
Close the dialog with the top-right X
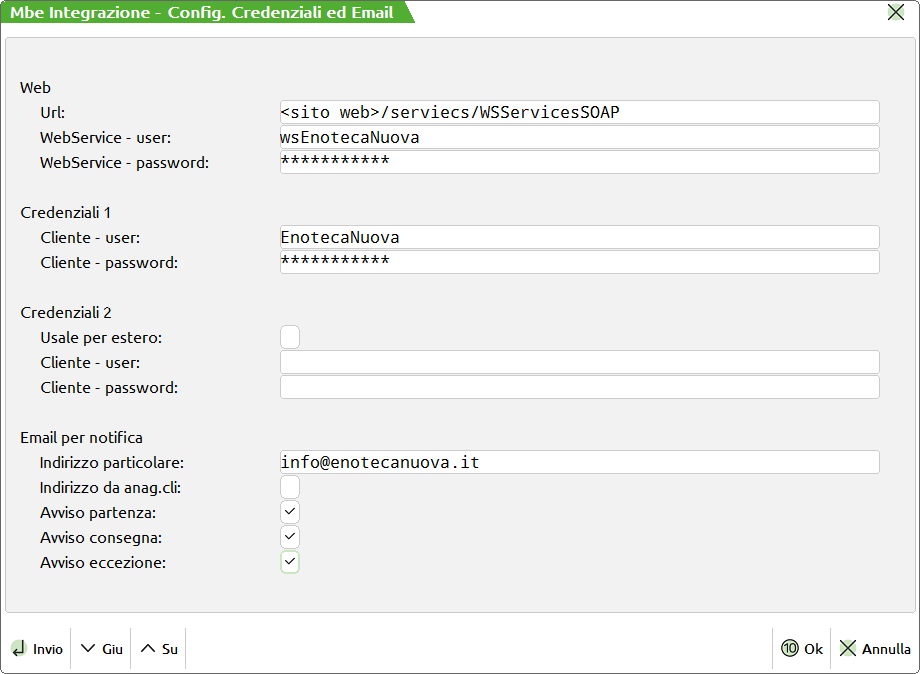896,13
